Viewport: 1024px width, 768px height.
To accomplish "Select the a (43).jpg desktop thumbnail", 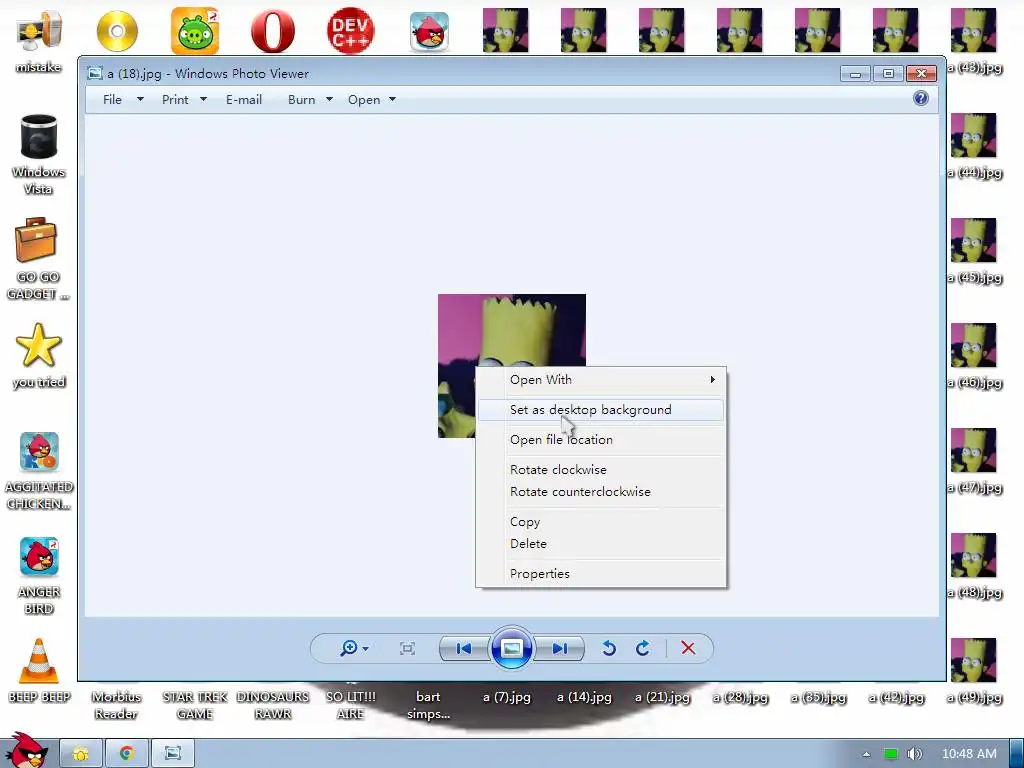I will click(x=974, y=30).
